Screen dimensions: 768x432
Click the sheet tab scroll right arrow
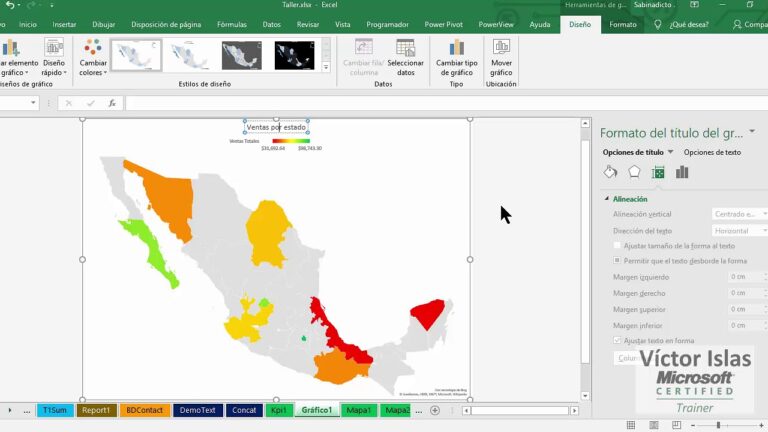[x=9, y=410]
